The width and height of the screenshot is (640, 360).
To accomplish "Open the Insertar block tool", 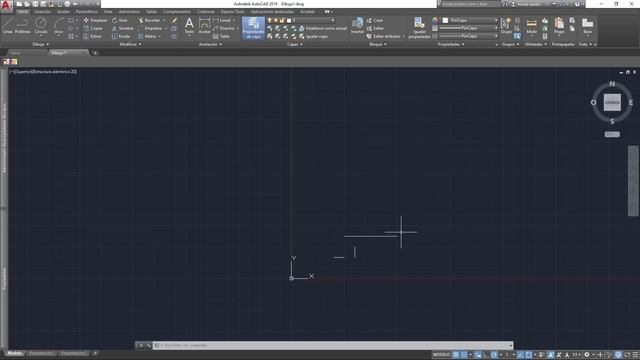I will 357,26.
